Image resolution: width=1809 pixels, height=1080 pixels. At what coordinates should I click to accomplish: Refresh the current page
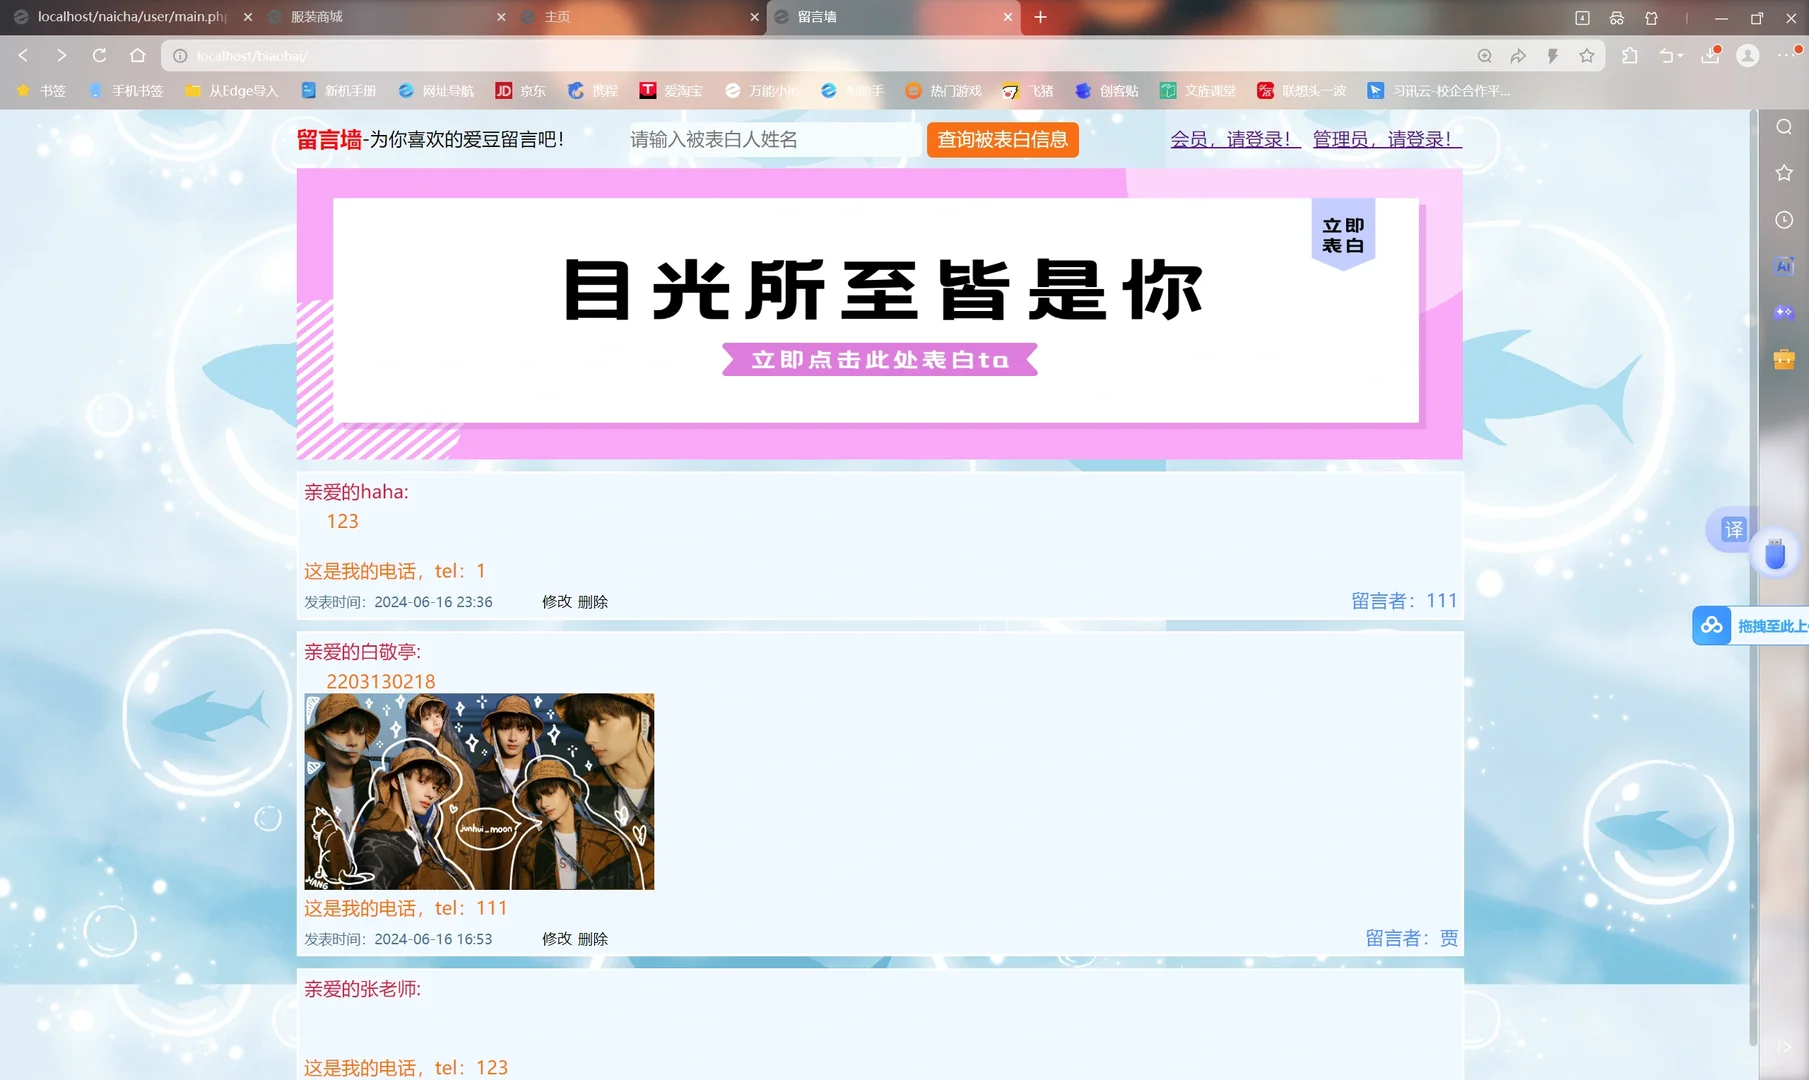[x=99, y=56]
